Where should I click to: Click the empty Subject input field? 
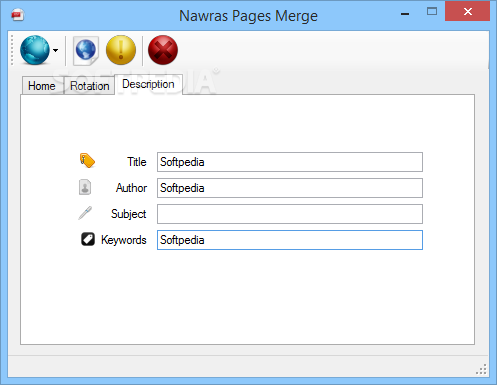pyautogui.click(x=290, y=214)
